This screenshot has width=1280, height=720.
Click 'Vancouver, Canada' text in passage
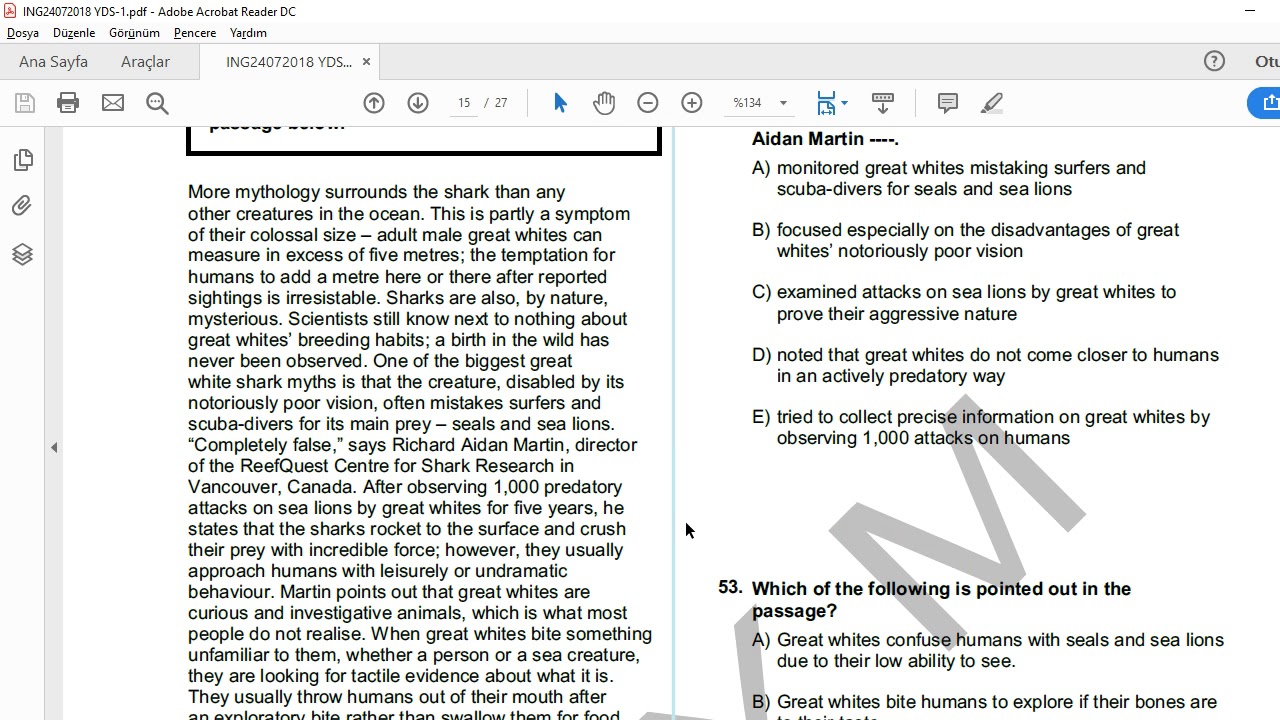(x=273, y=487)
